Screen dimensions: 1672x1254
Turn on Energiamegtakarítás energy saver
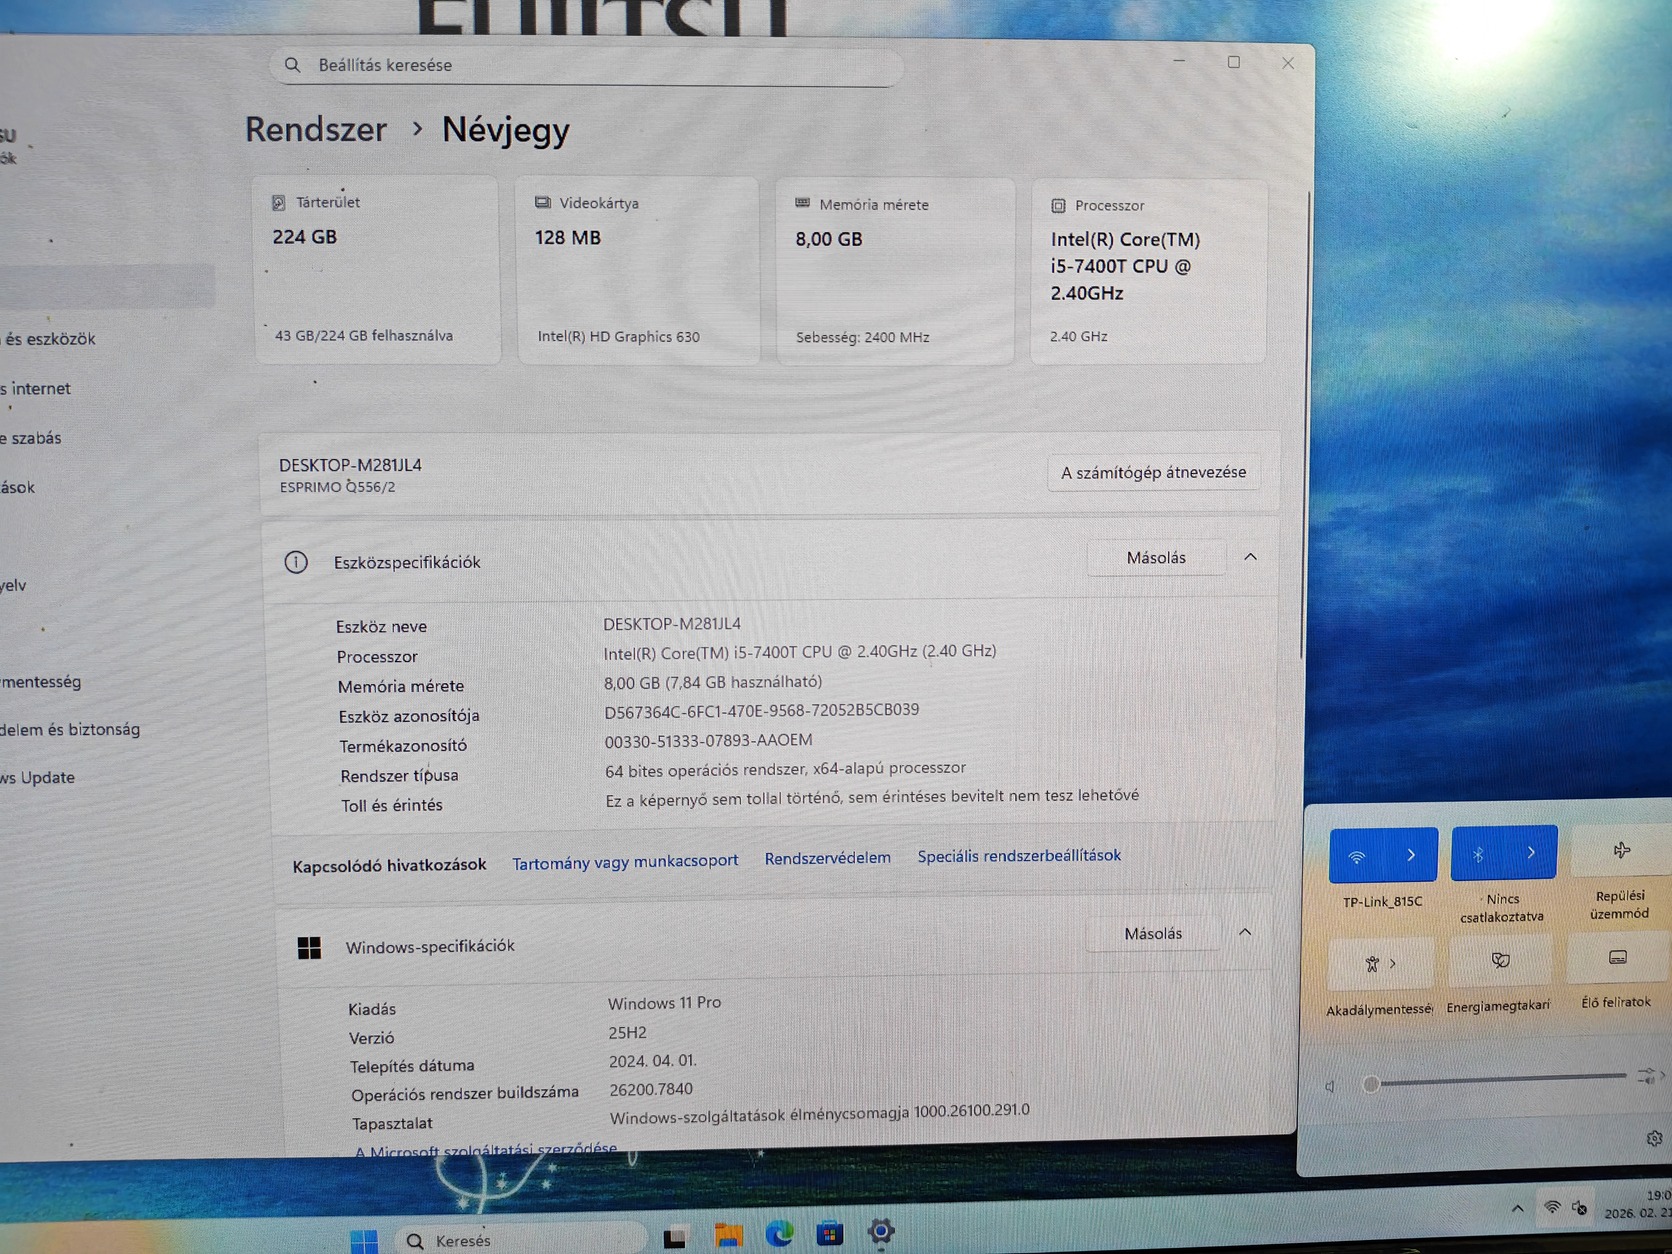(x=1500, y=961)
